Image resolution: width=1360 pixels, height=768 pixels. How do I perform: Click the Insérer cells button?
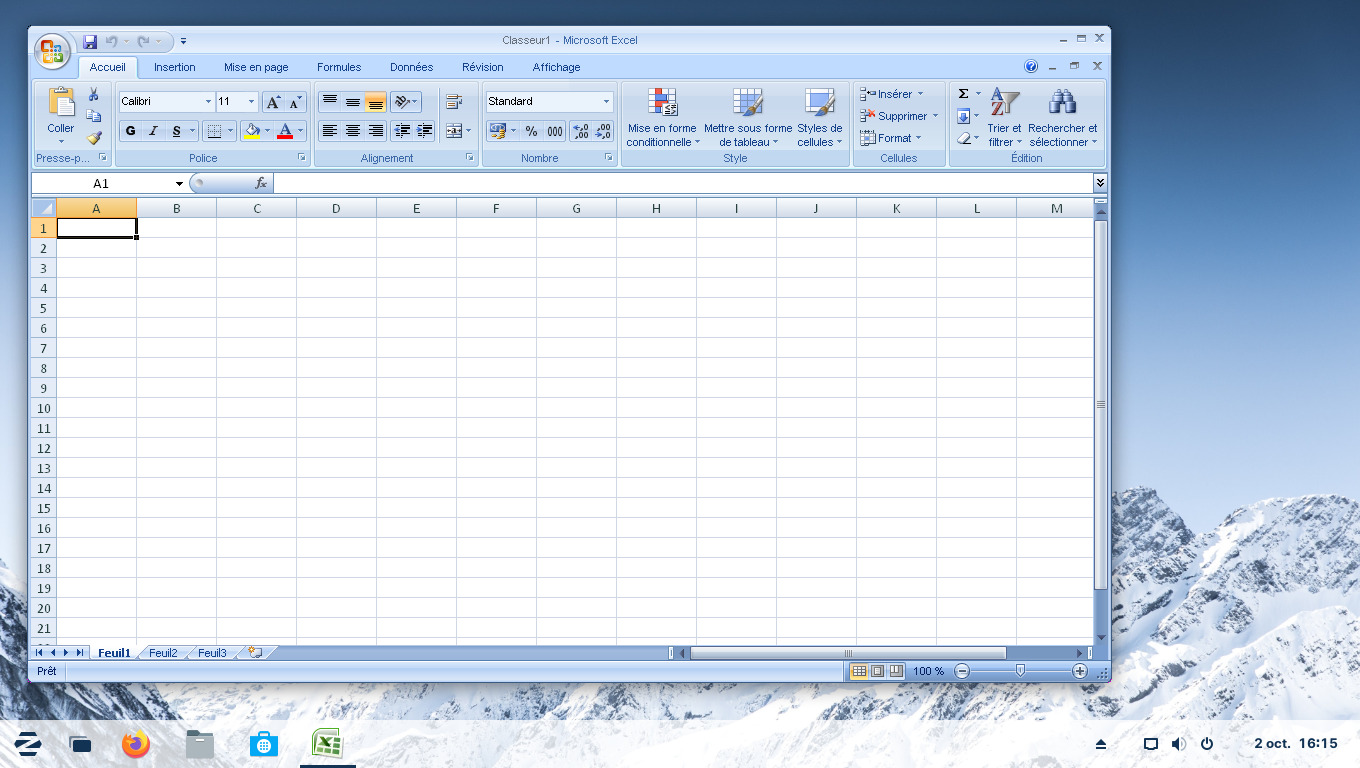coord(892,94)
